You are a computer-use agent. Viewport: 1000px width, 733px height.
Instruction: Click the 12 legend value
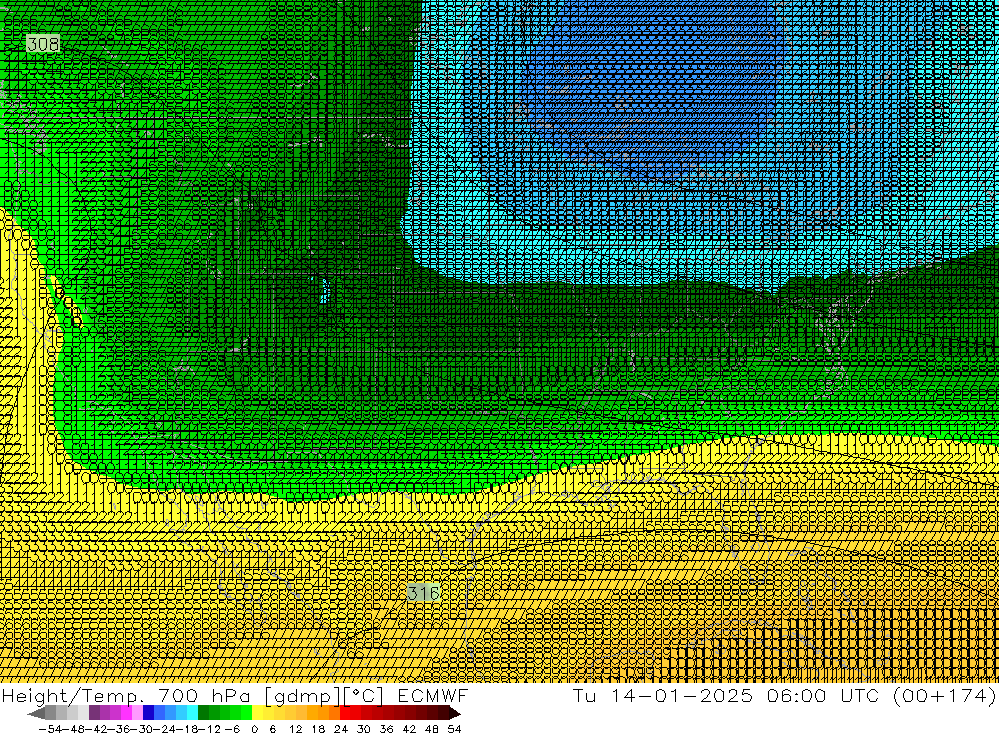point(295,729)
